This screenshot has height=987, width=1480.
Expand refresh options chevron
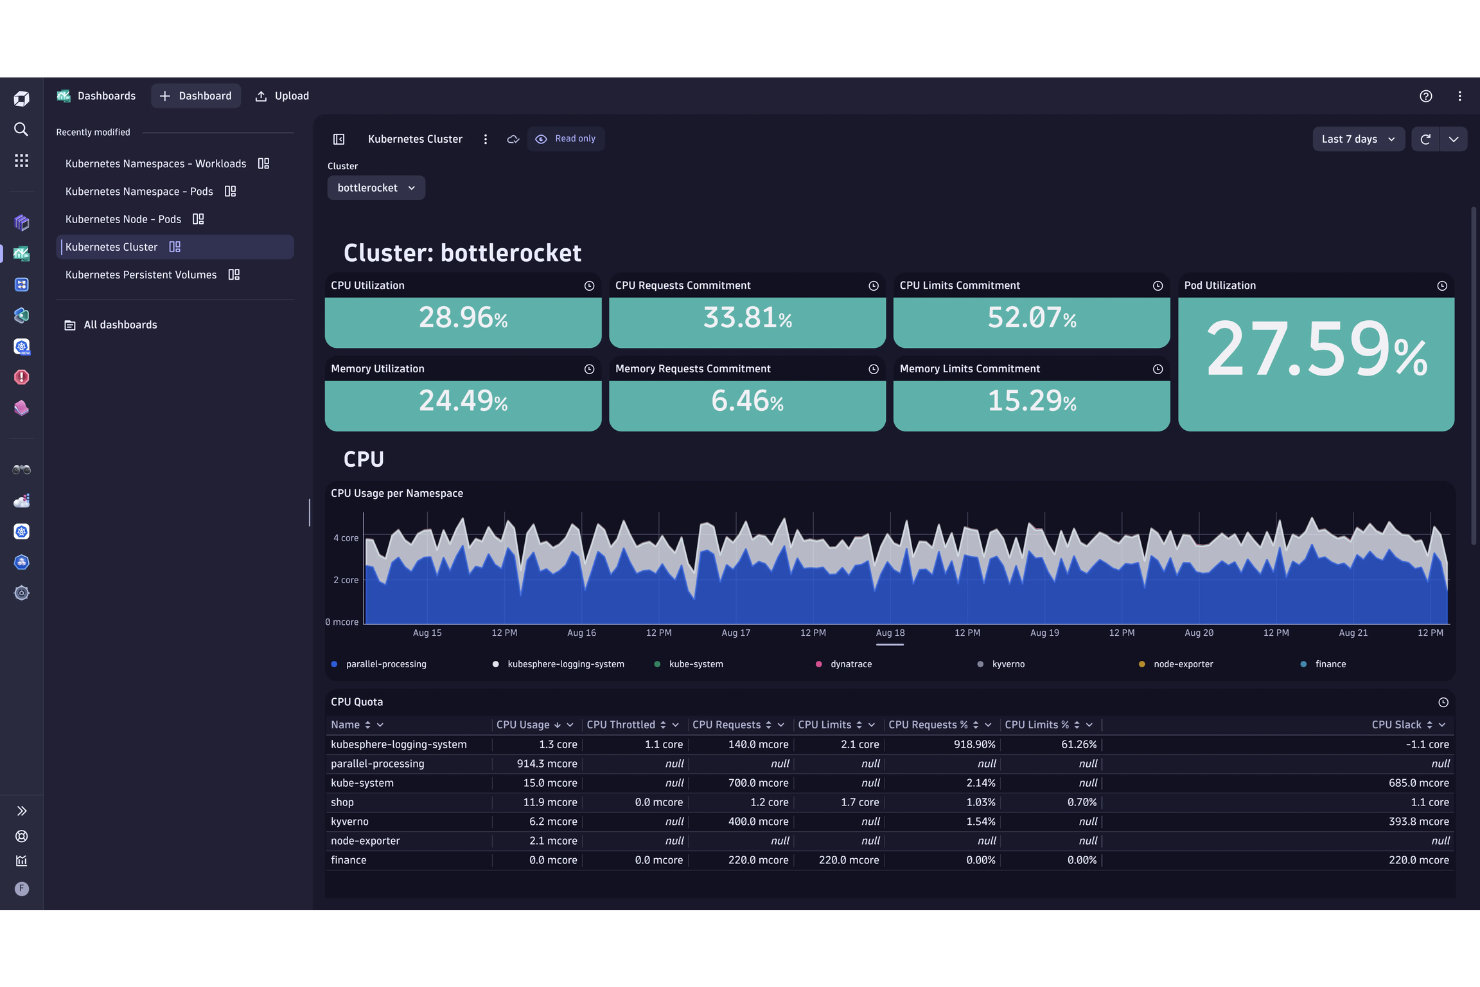(1454, 139)
